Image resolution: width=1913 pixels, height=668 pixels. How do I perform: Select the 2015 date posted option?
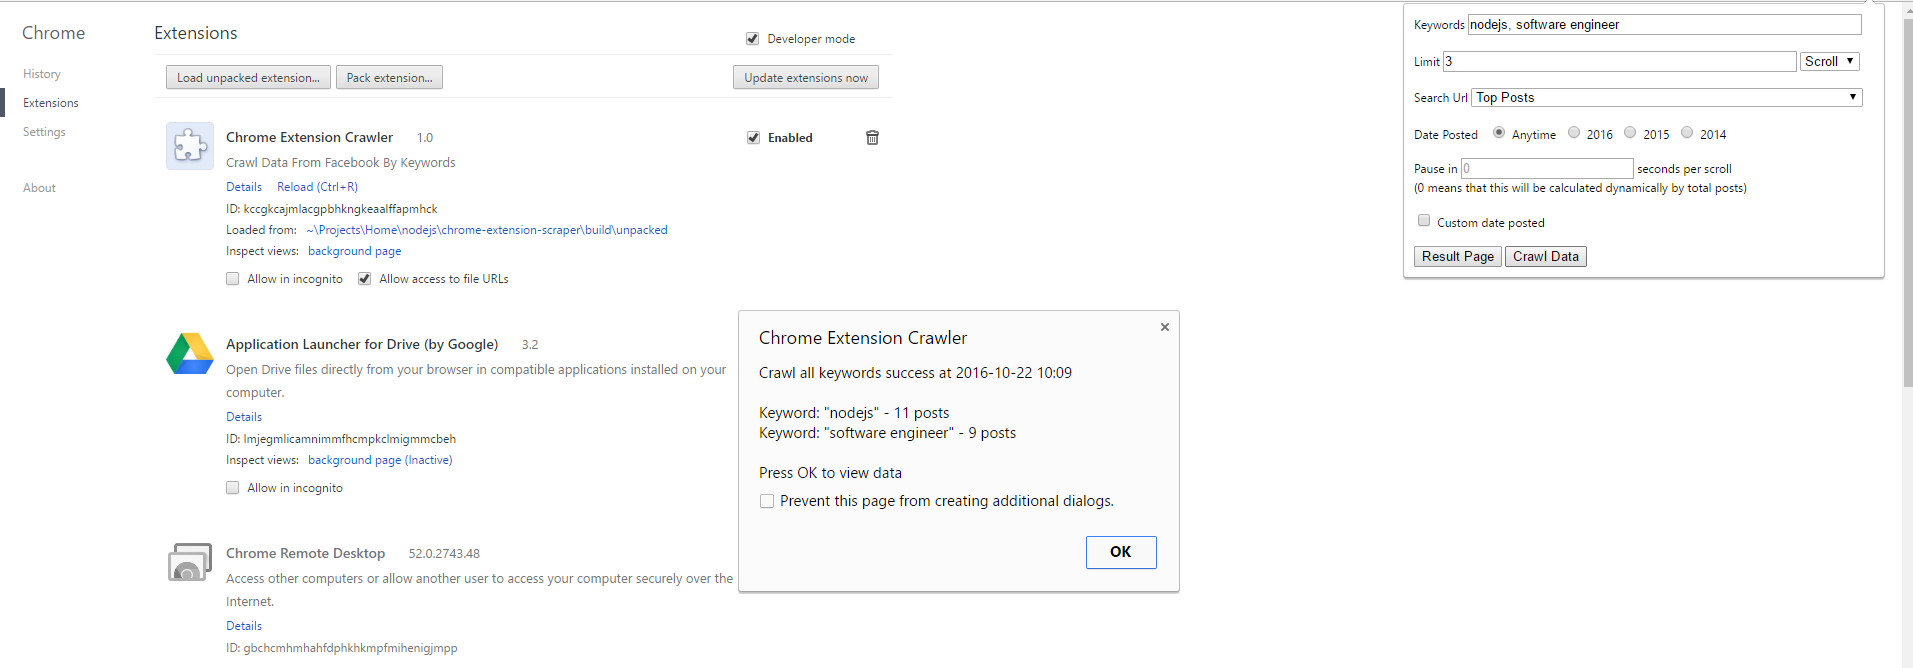click(x=1630, y=132)
